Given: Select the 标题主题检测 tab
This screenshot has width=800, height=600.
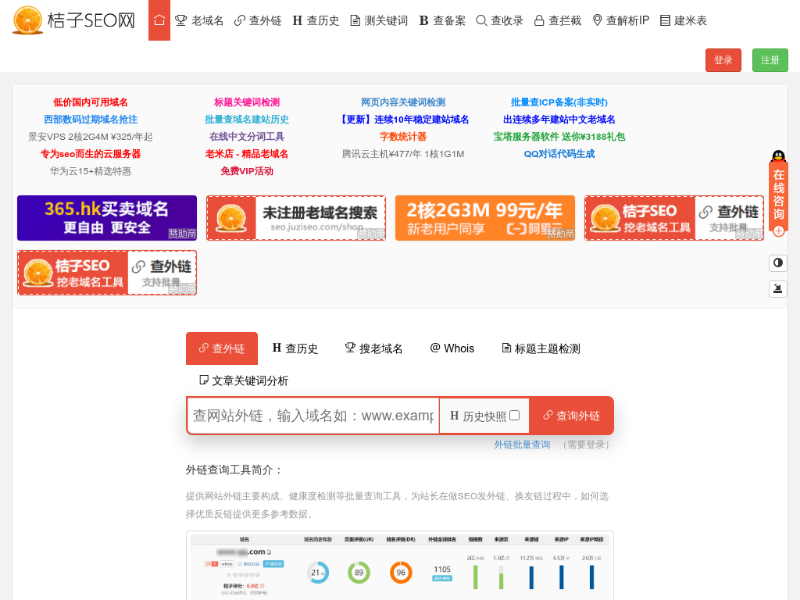Looking at the screenshot, I should click(x=540, y=349).
